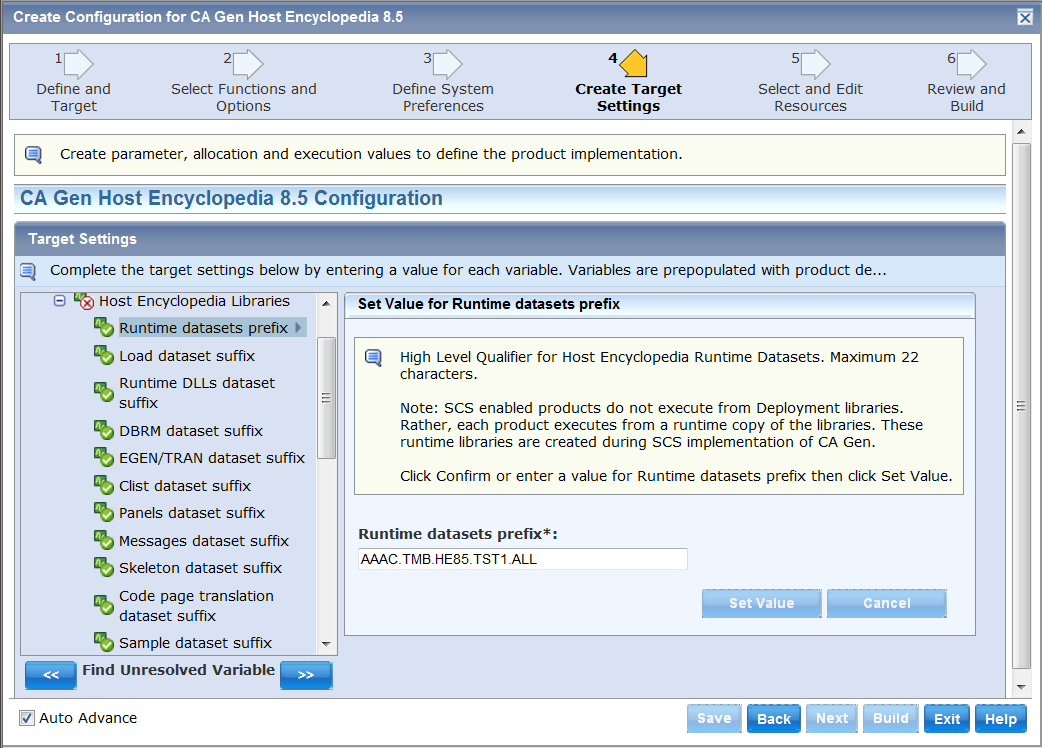
Task: Select Load dataset suffix in tree
Action: tap(187, 356)
